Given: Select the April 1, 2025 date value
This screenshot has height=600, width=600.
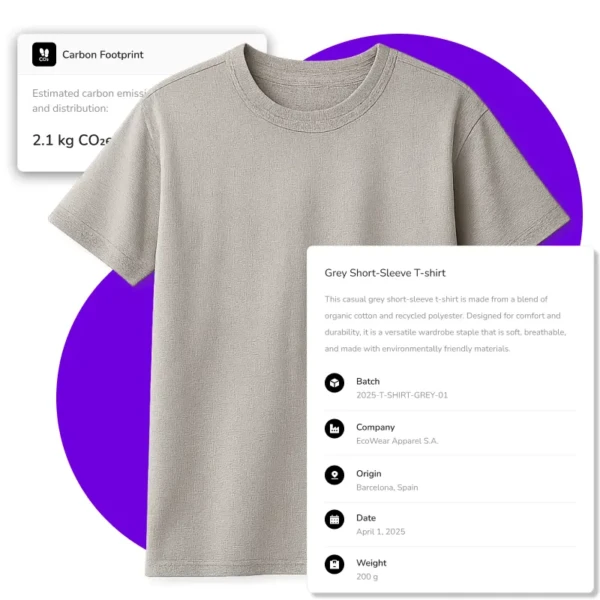Looking at the screenshot, I should (x=380, y=532).
